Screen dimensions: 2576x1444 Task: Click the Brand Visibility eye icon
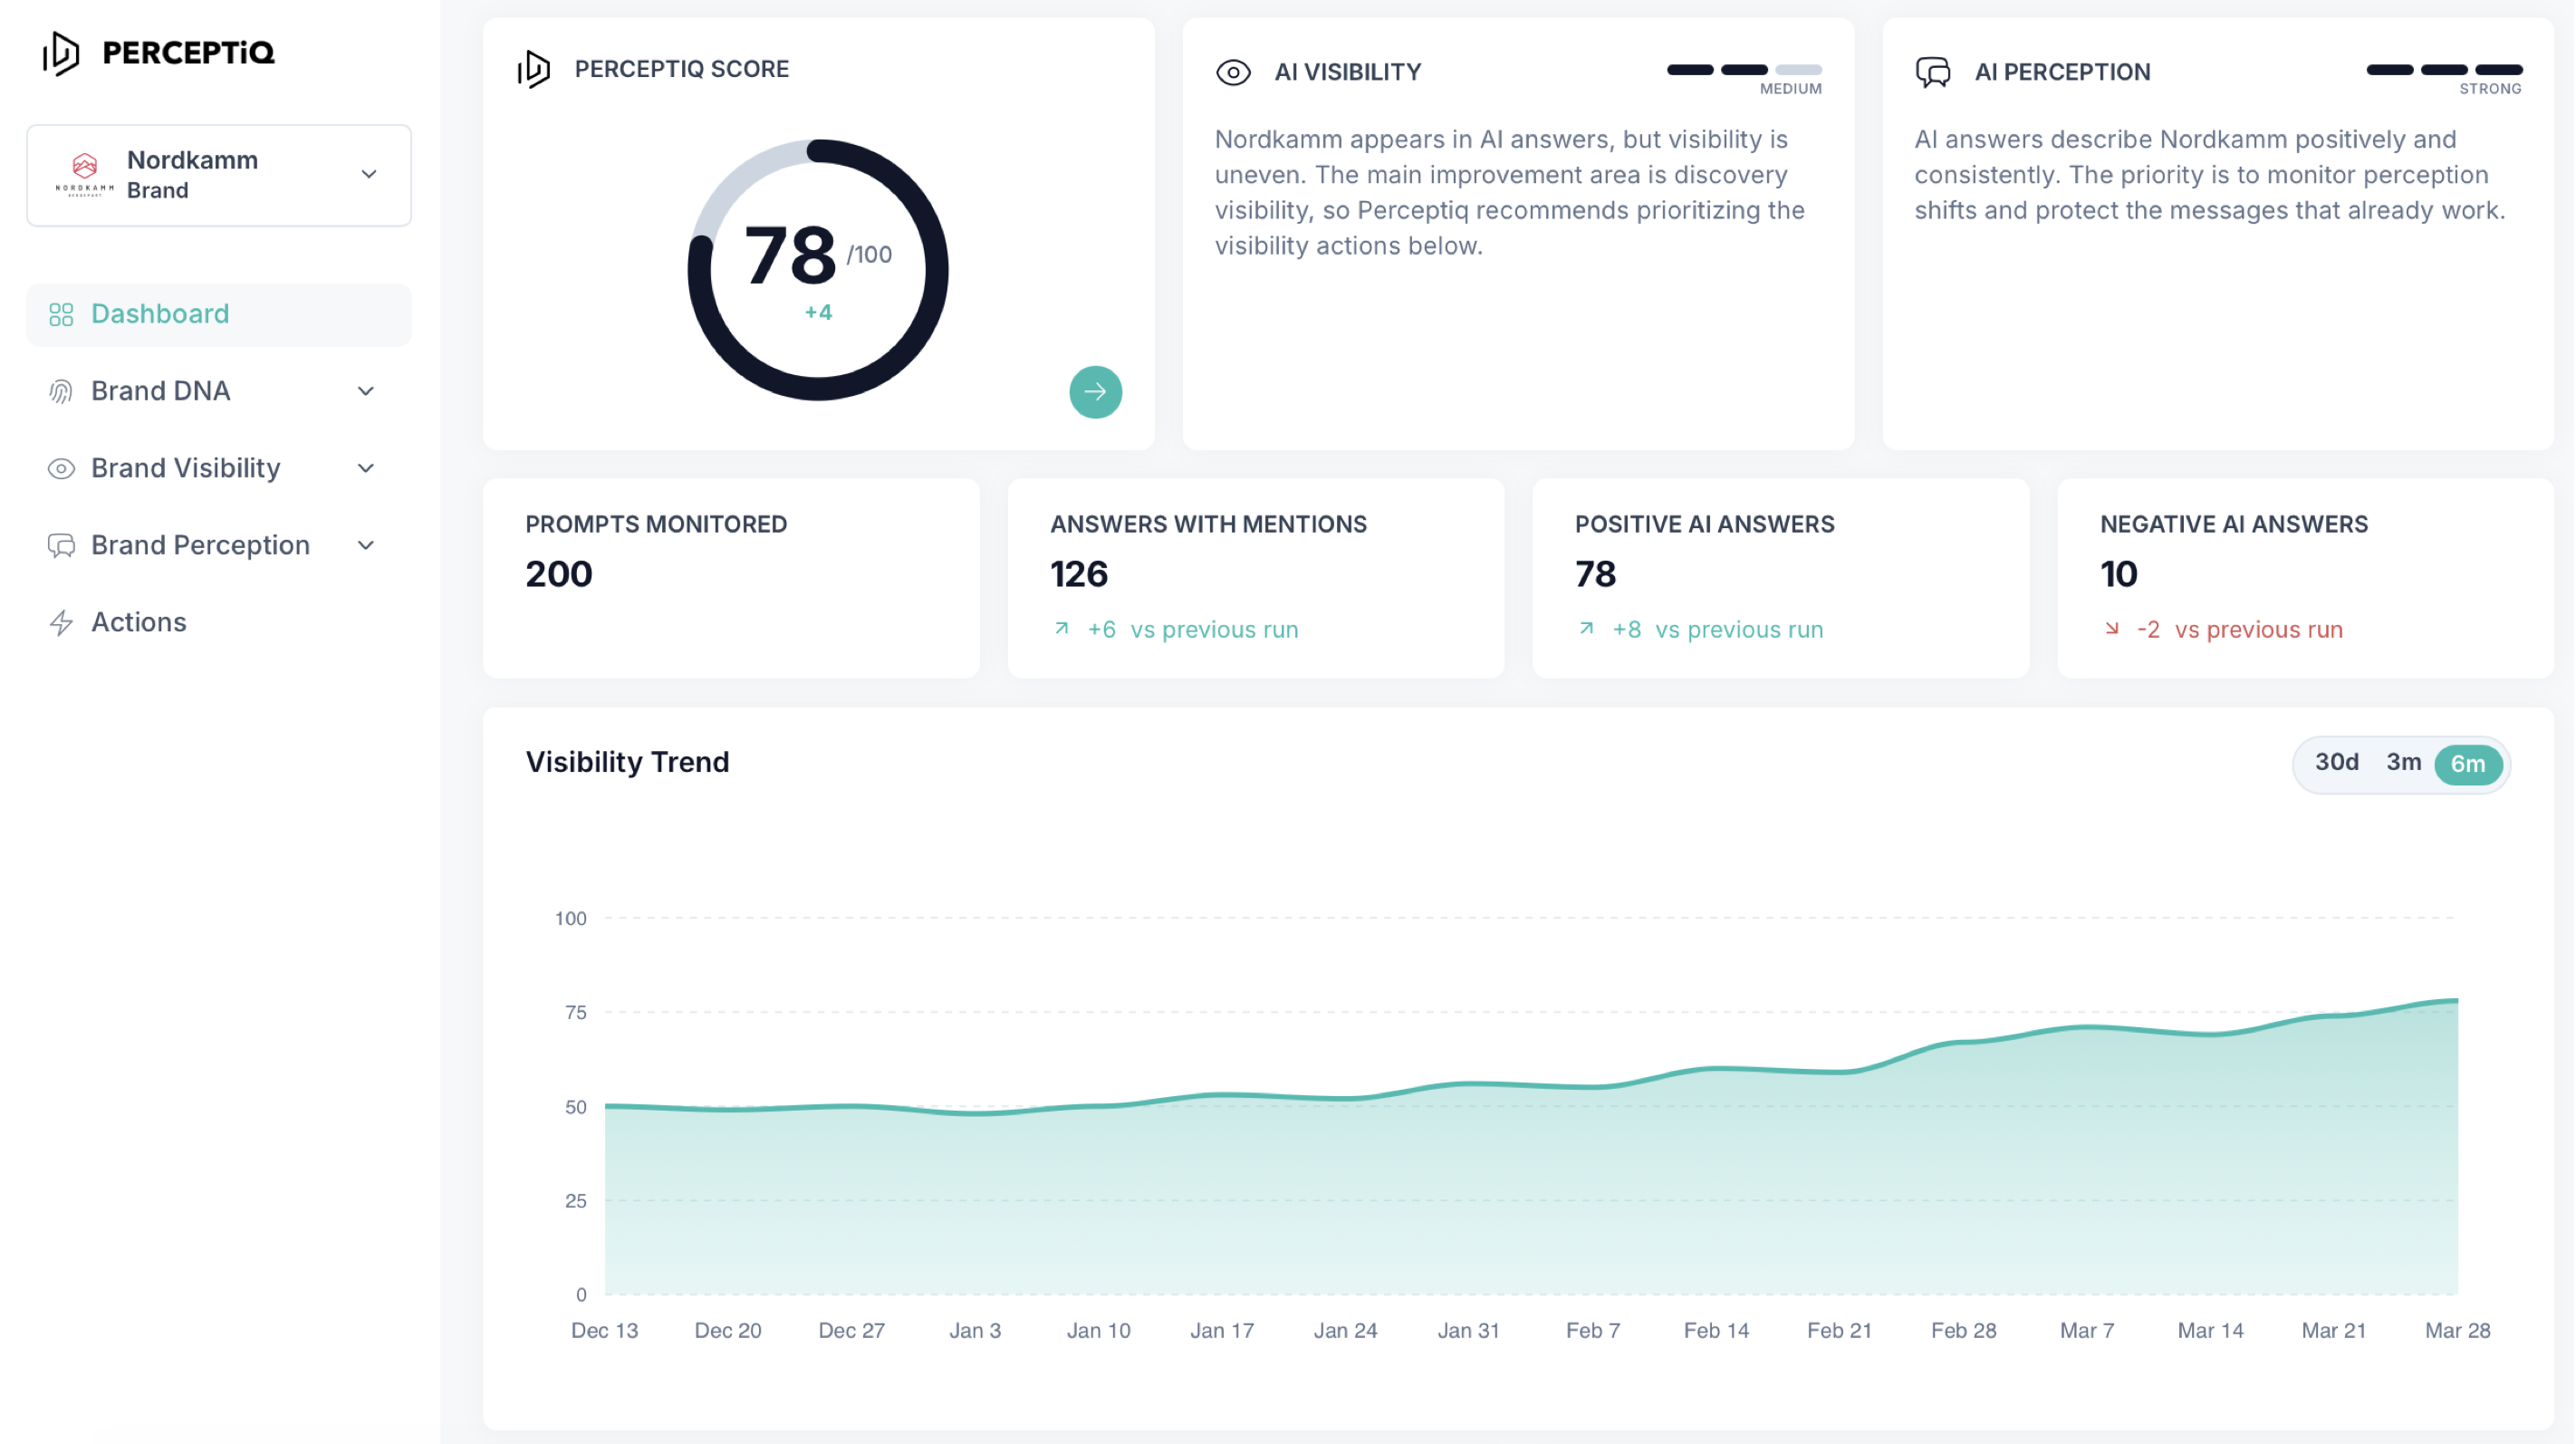(x=61, y=469)
